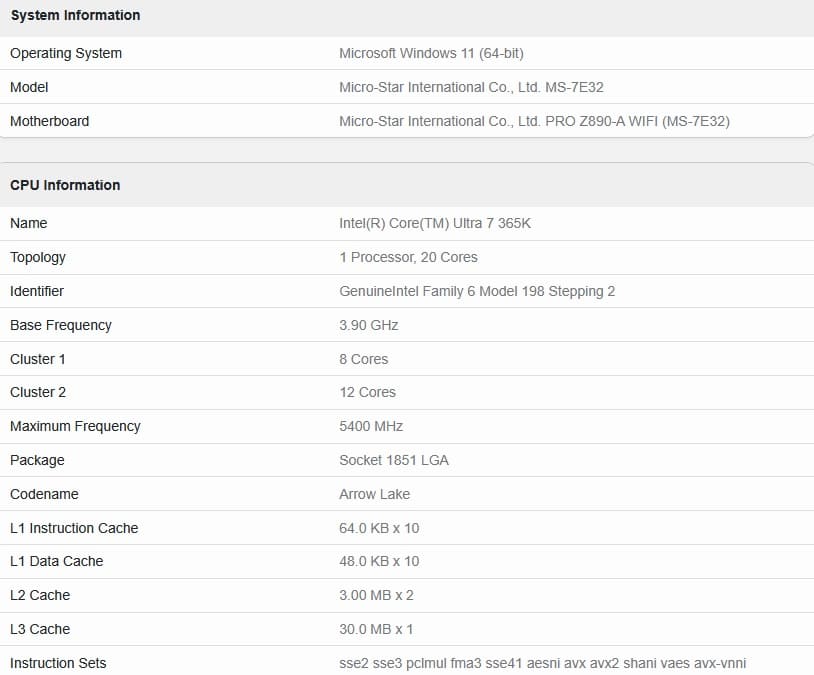Click the System Information heading
814x675 pixels.
click(x=75, y=16)
